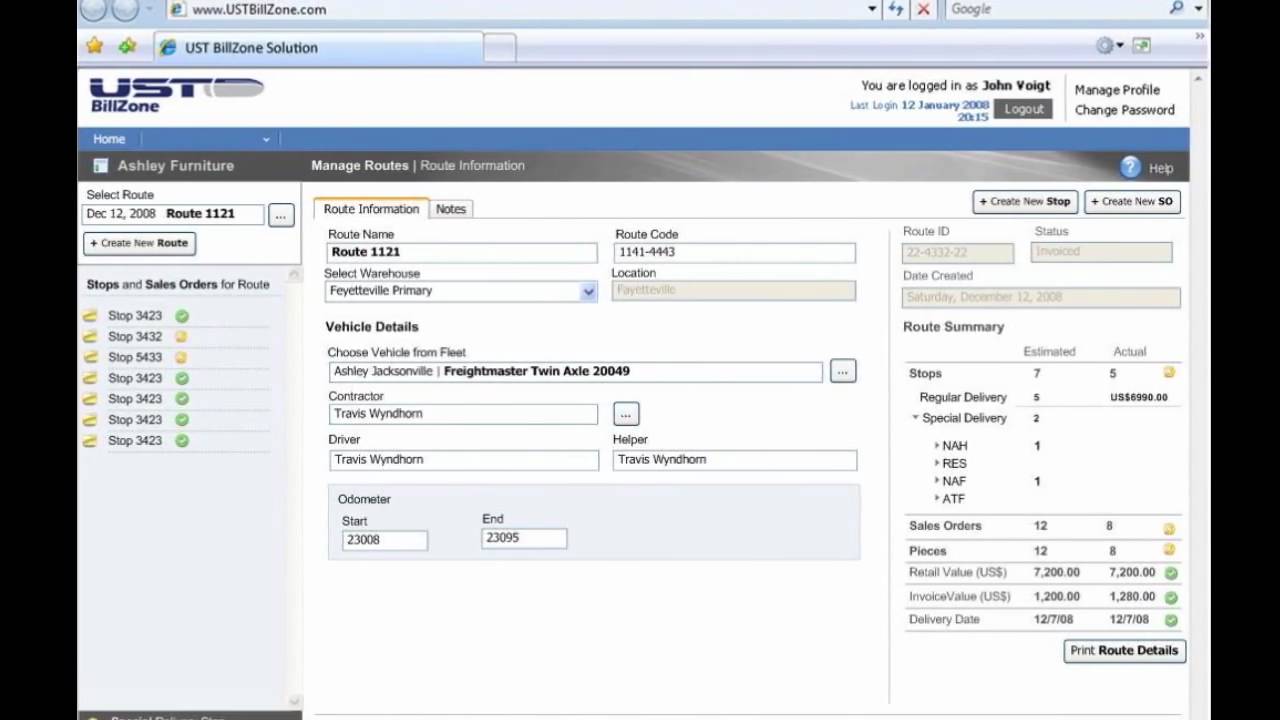Open the address bar history dropdown
1280x720 pixels.
[872, 9]
